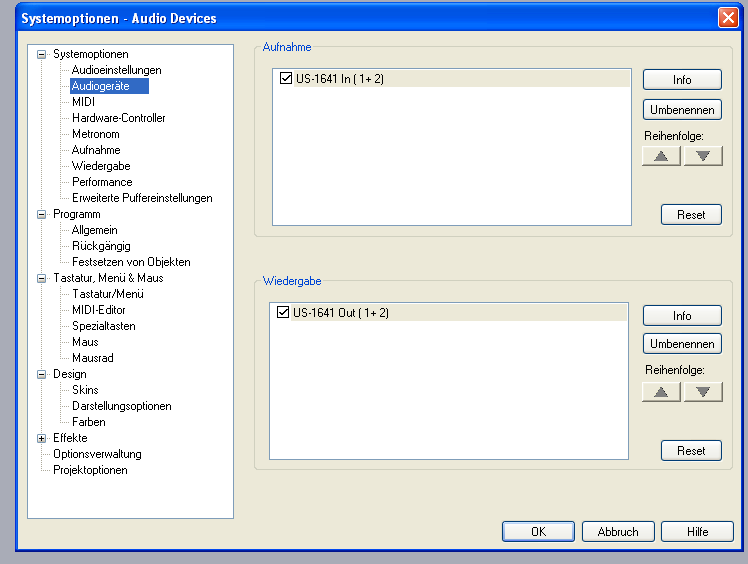Uncheck the US-1641 Out (1+2) checkbox

(283, 313)
